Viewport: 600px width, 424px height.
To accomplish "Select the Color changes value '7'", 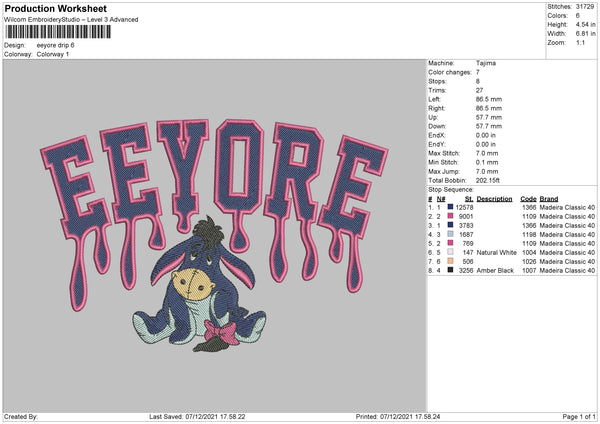I will pos(478,72).
